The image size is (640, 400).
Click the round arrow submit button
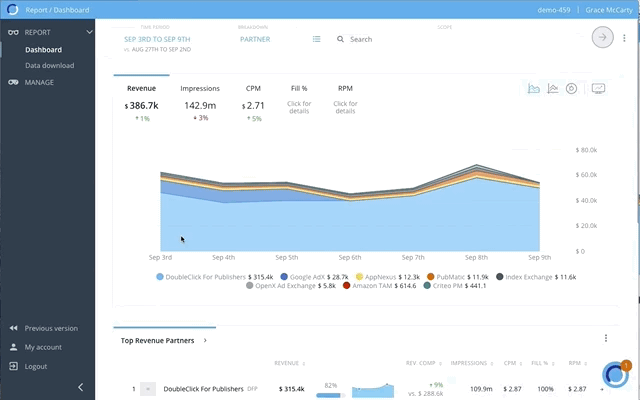click(x=602, y=37)
